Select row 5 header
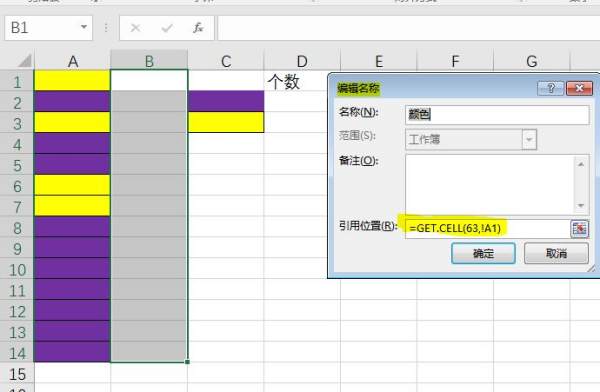The width and height of the screenshot is (600, 392). point(17,165)
